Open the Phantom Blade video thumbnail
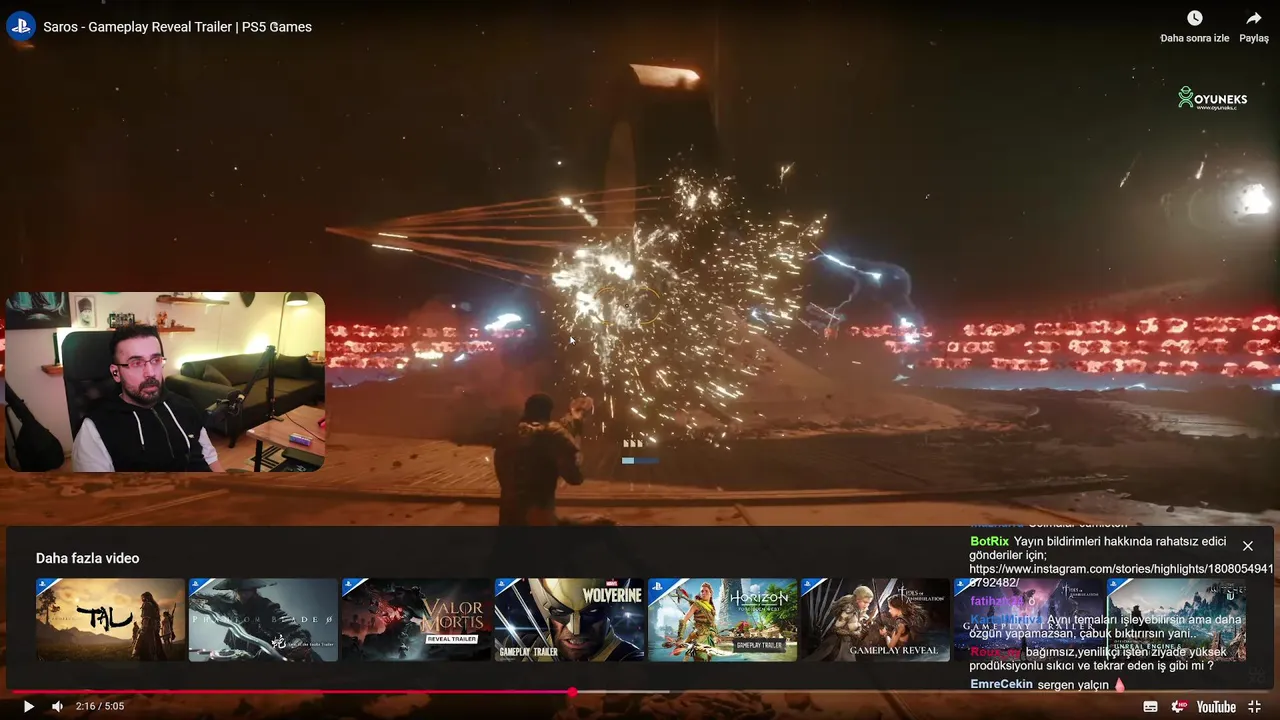The height and width of the screenshot is (720, 1280). (263, 619)
